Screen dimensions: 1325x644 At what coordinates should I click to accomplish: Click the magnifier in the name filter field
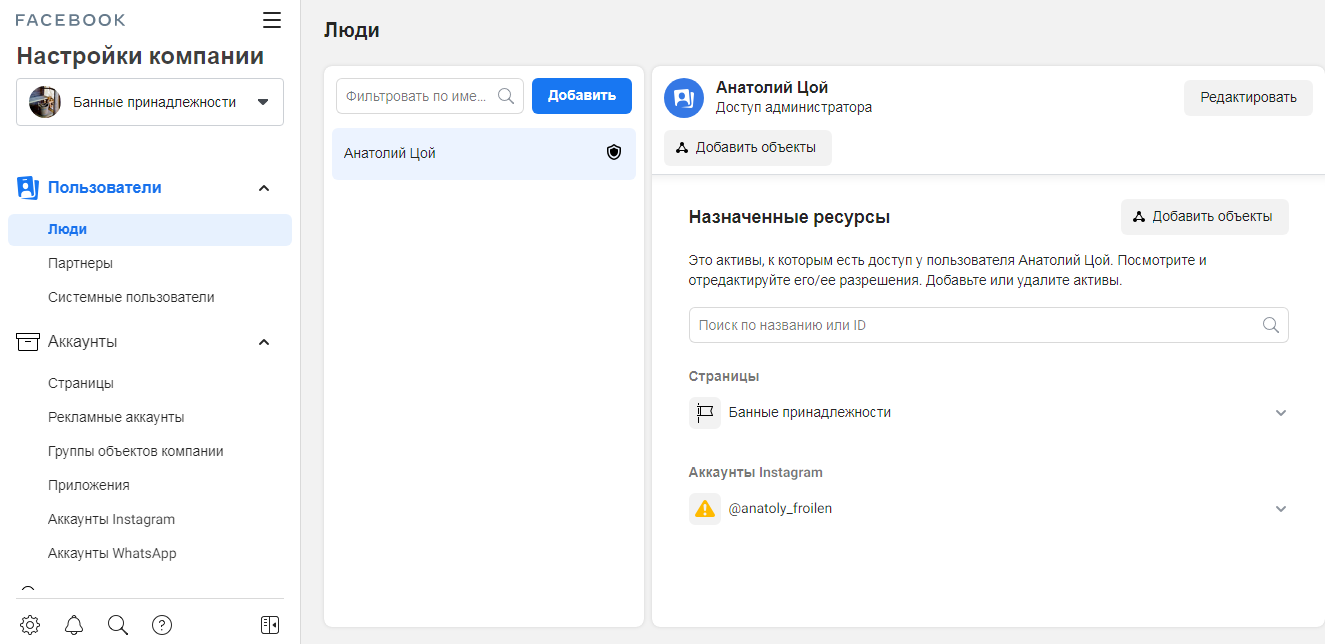pyautogui.click(x=506, y=96)
